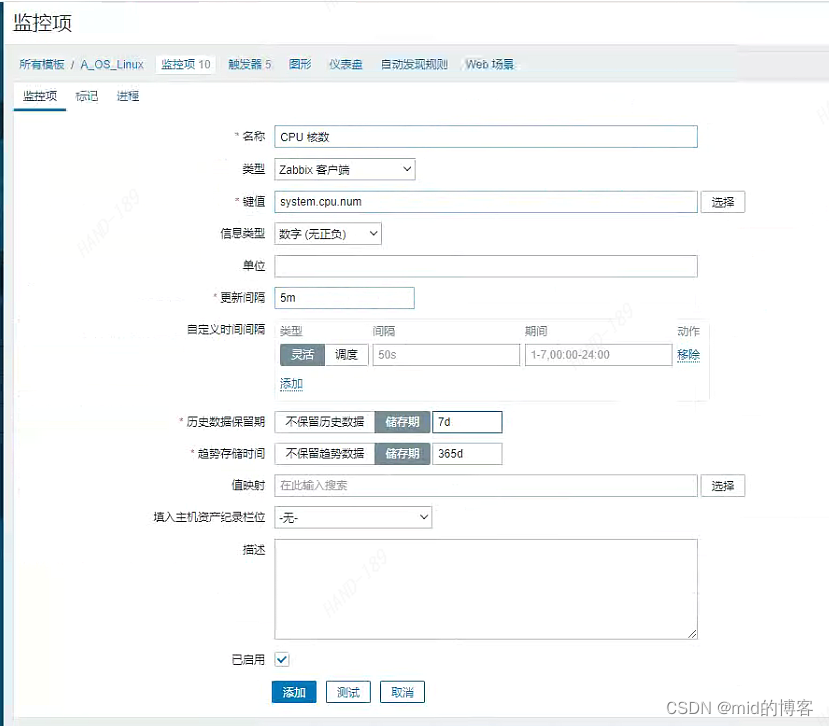This screenshot has height=726, width=829.
Task: Open the 填入主机资产纪录栏位 dropdown
Action: (x=353, y=518)
